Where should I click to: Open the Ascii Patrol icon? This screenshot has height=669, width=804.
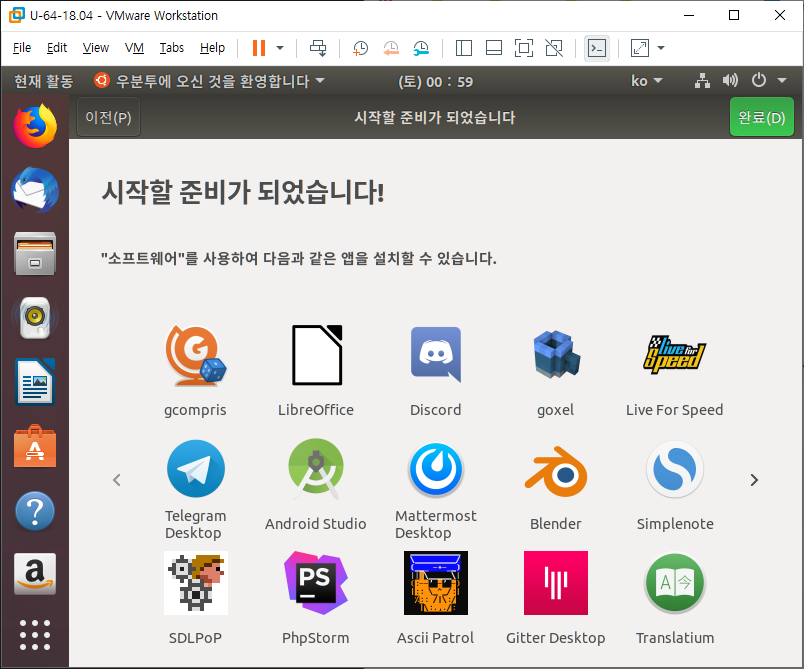tap(436, 583)
